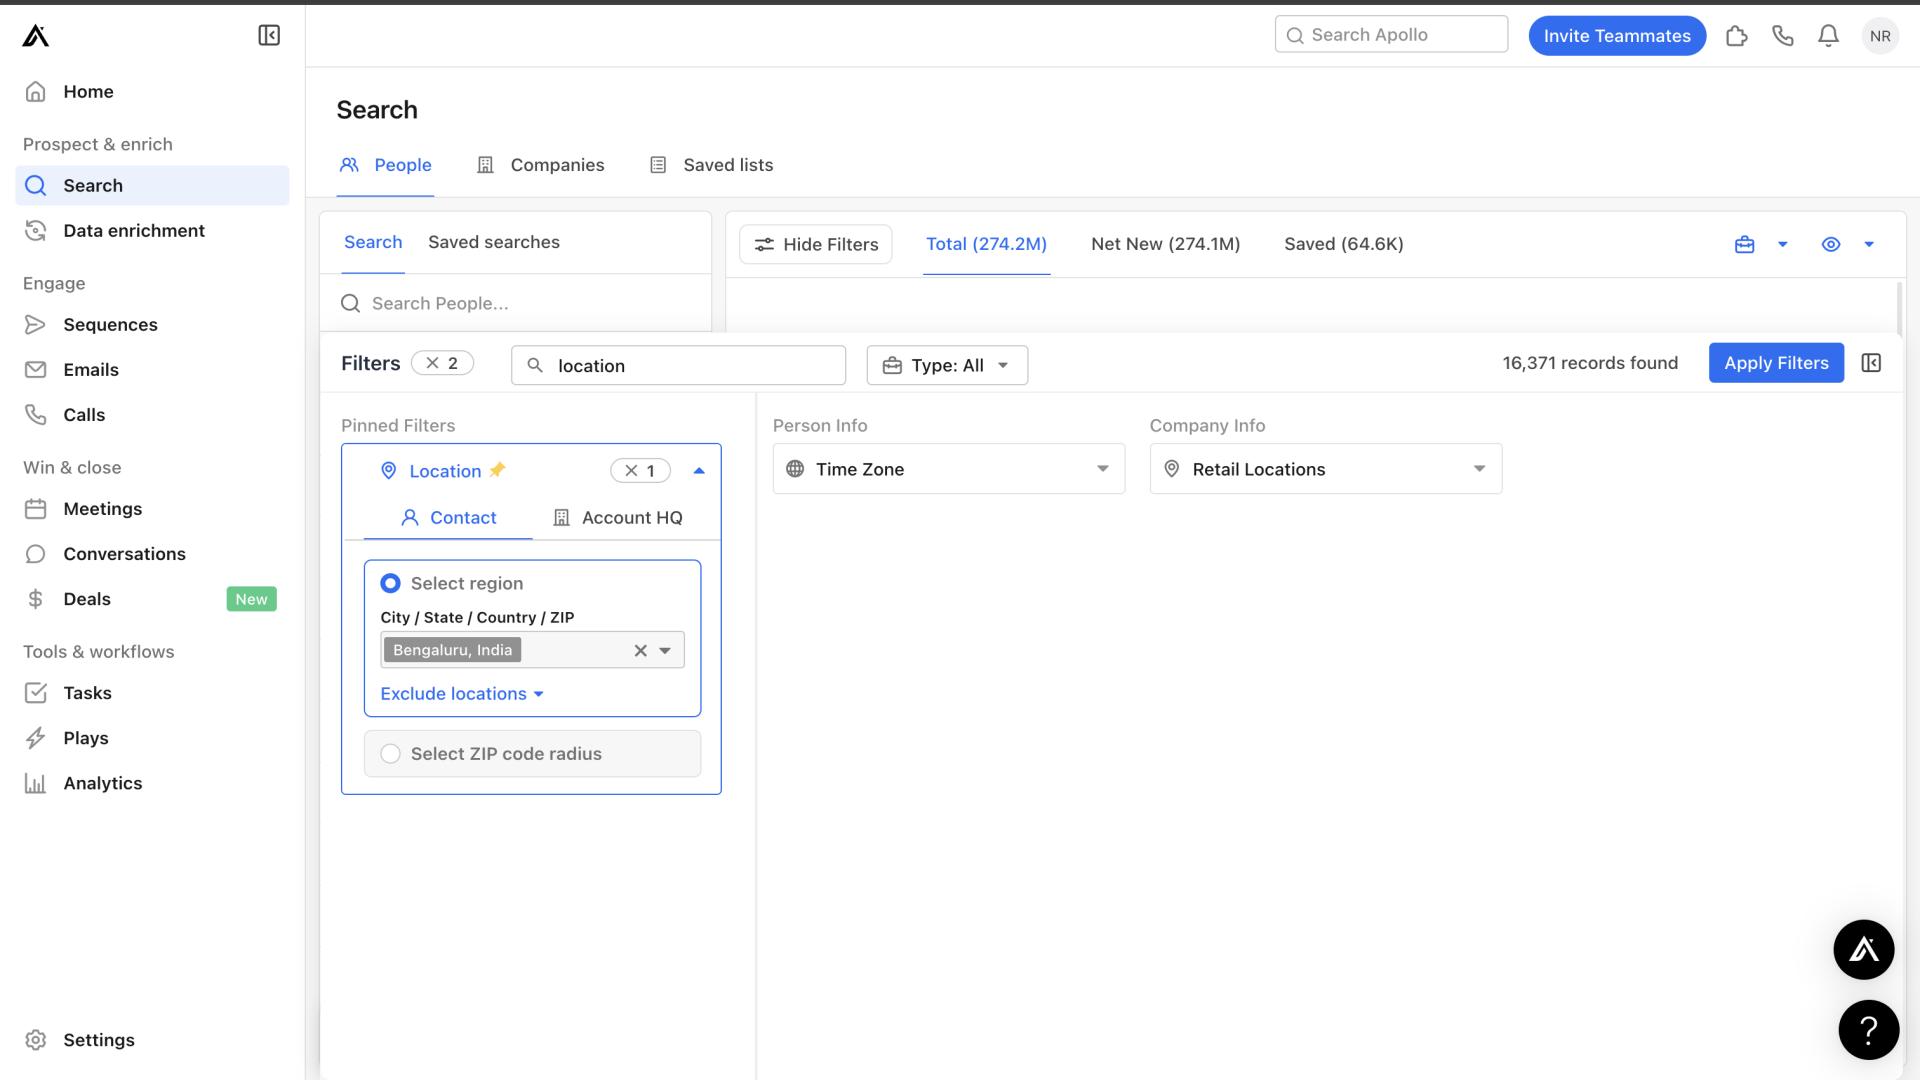Expand the Retail Locations filter
Viewport: 1920px width, 1080px height.
[1326, 469]
